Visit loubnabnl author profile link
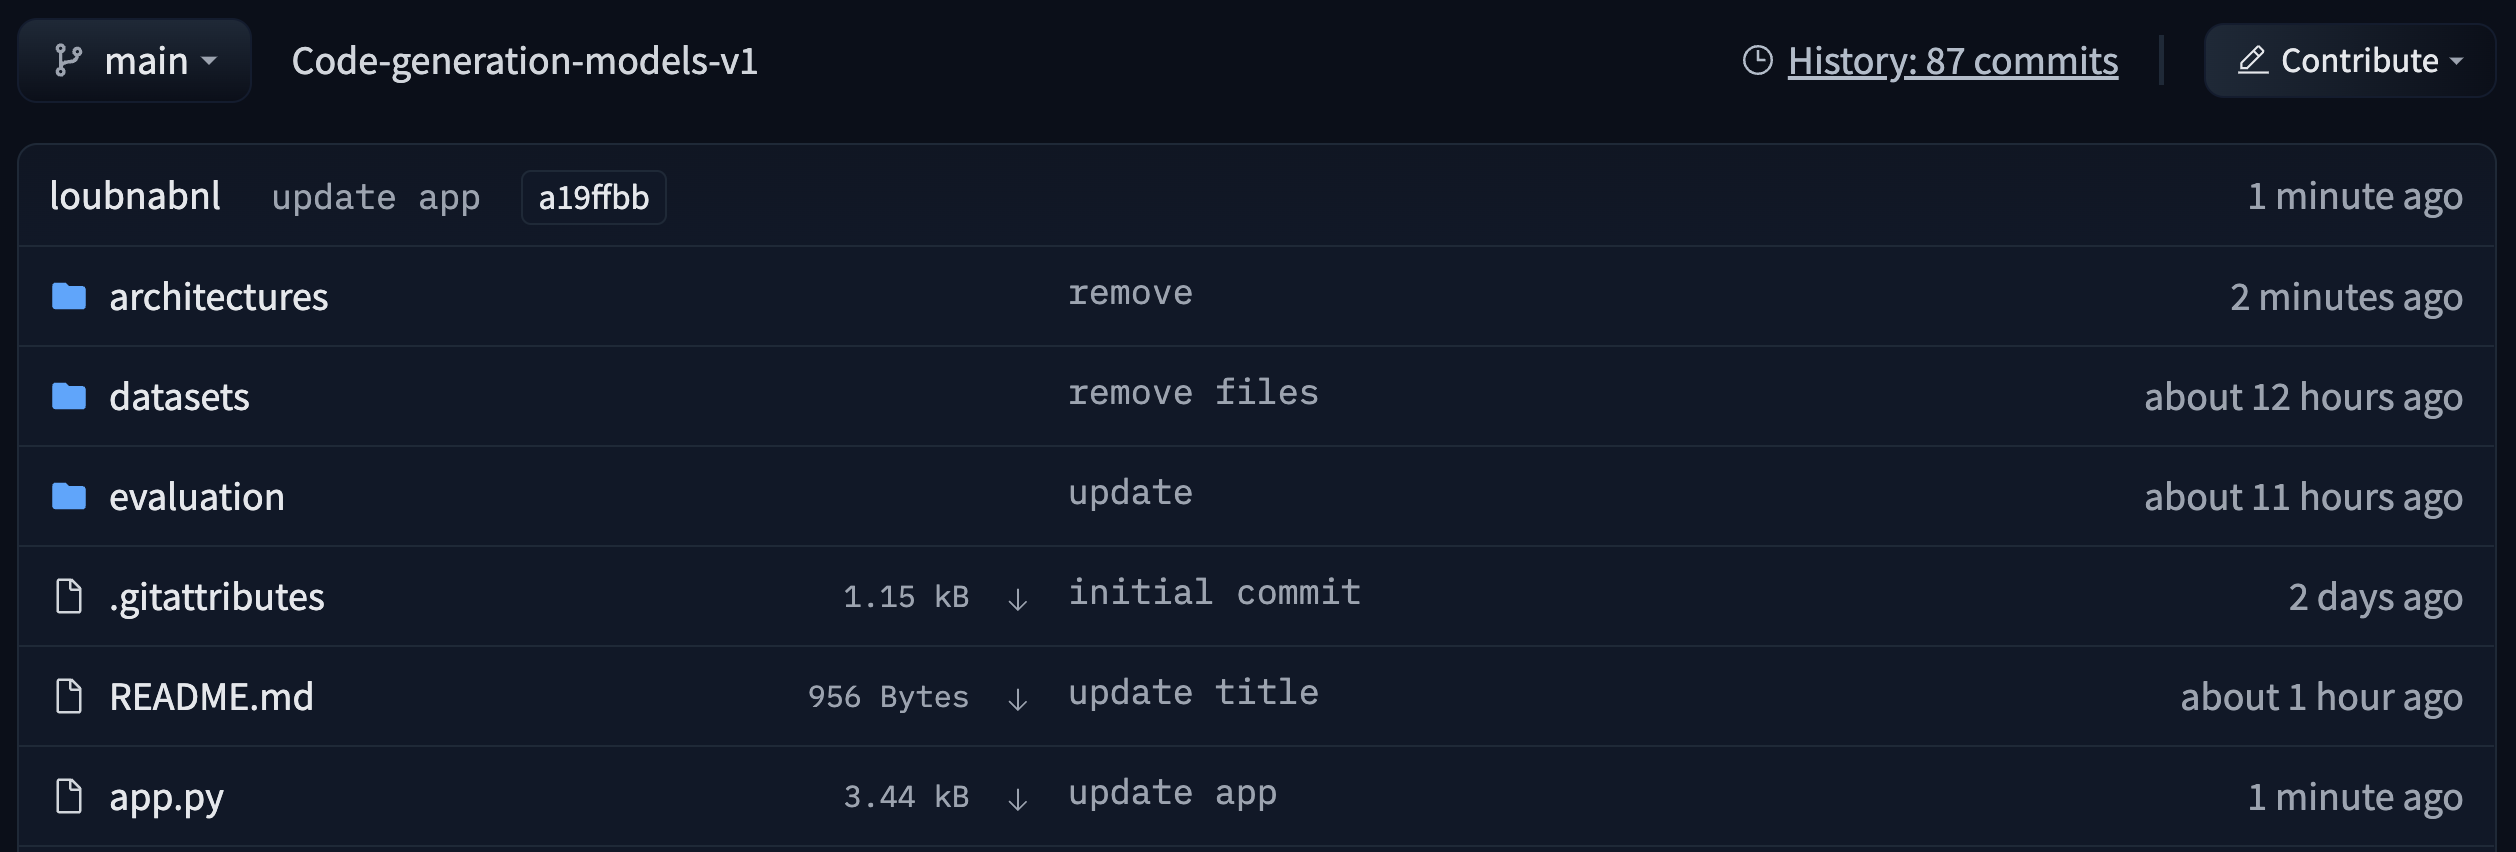 pyautogui.click(x=135, y=196)
